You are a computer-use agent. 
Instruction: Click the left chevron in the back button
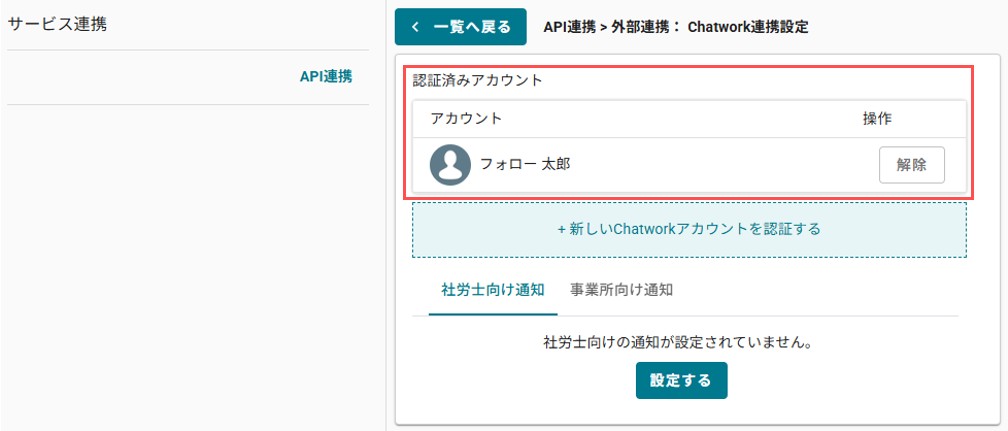click(x=415, y=27)
